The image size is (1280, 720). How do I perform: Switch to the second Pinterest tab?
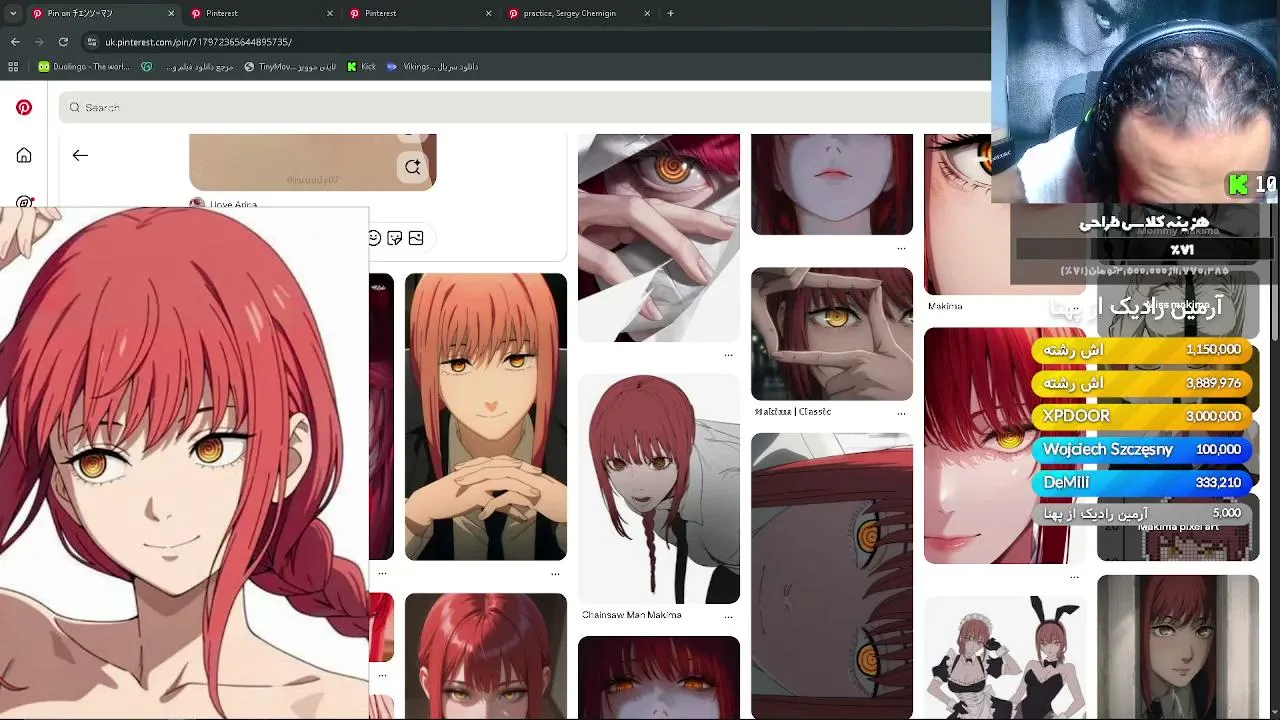click(262, 13)
